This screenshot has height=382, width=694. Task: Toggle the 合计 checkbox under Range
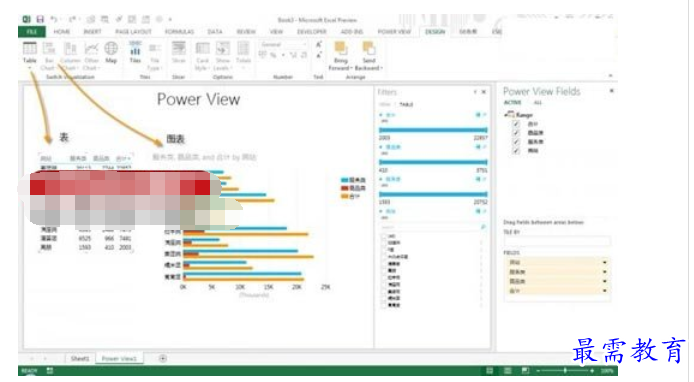coord(516,124)
